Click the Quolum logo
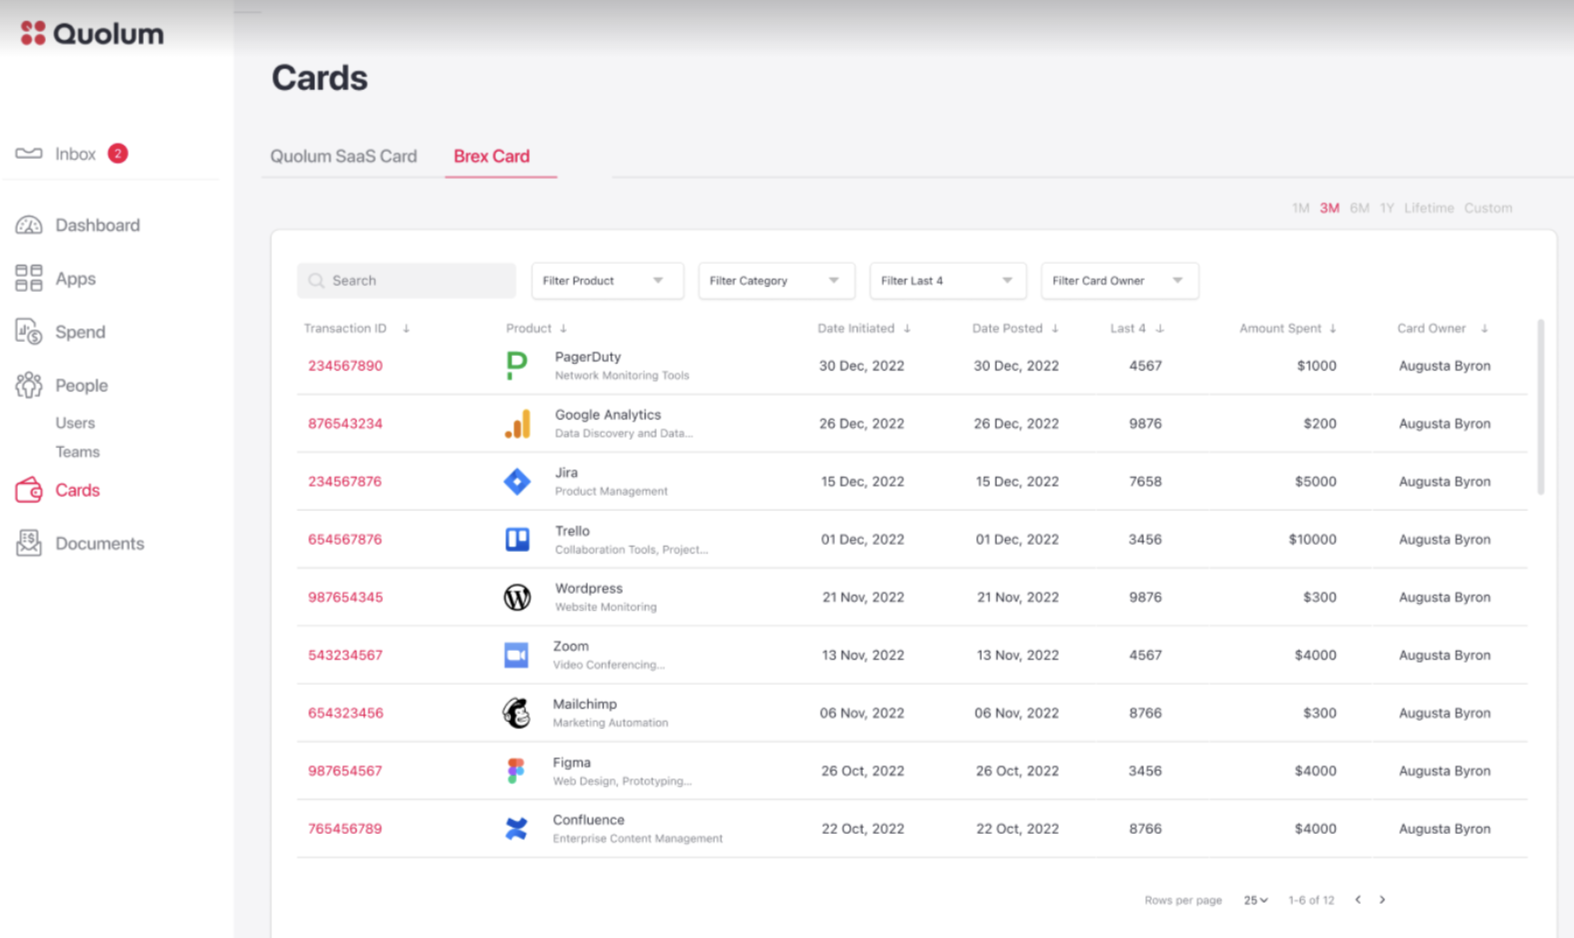Image resolution: width=1574 pixels, height=938 pixels. pos(91,34)
